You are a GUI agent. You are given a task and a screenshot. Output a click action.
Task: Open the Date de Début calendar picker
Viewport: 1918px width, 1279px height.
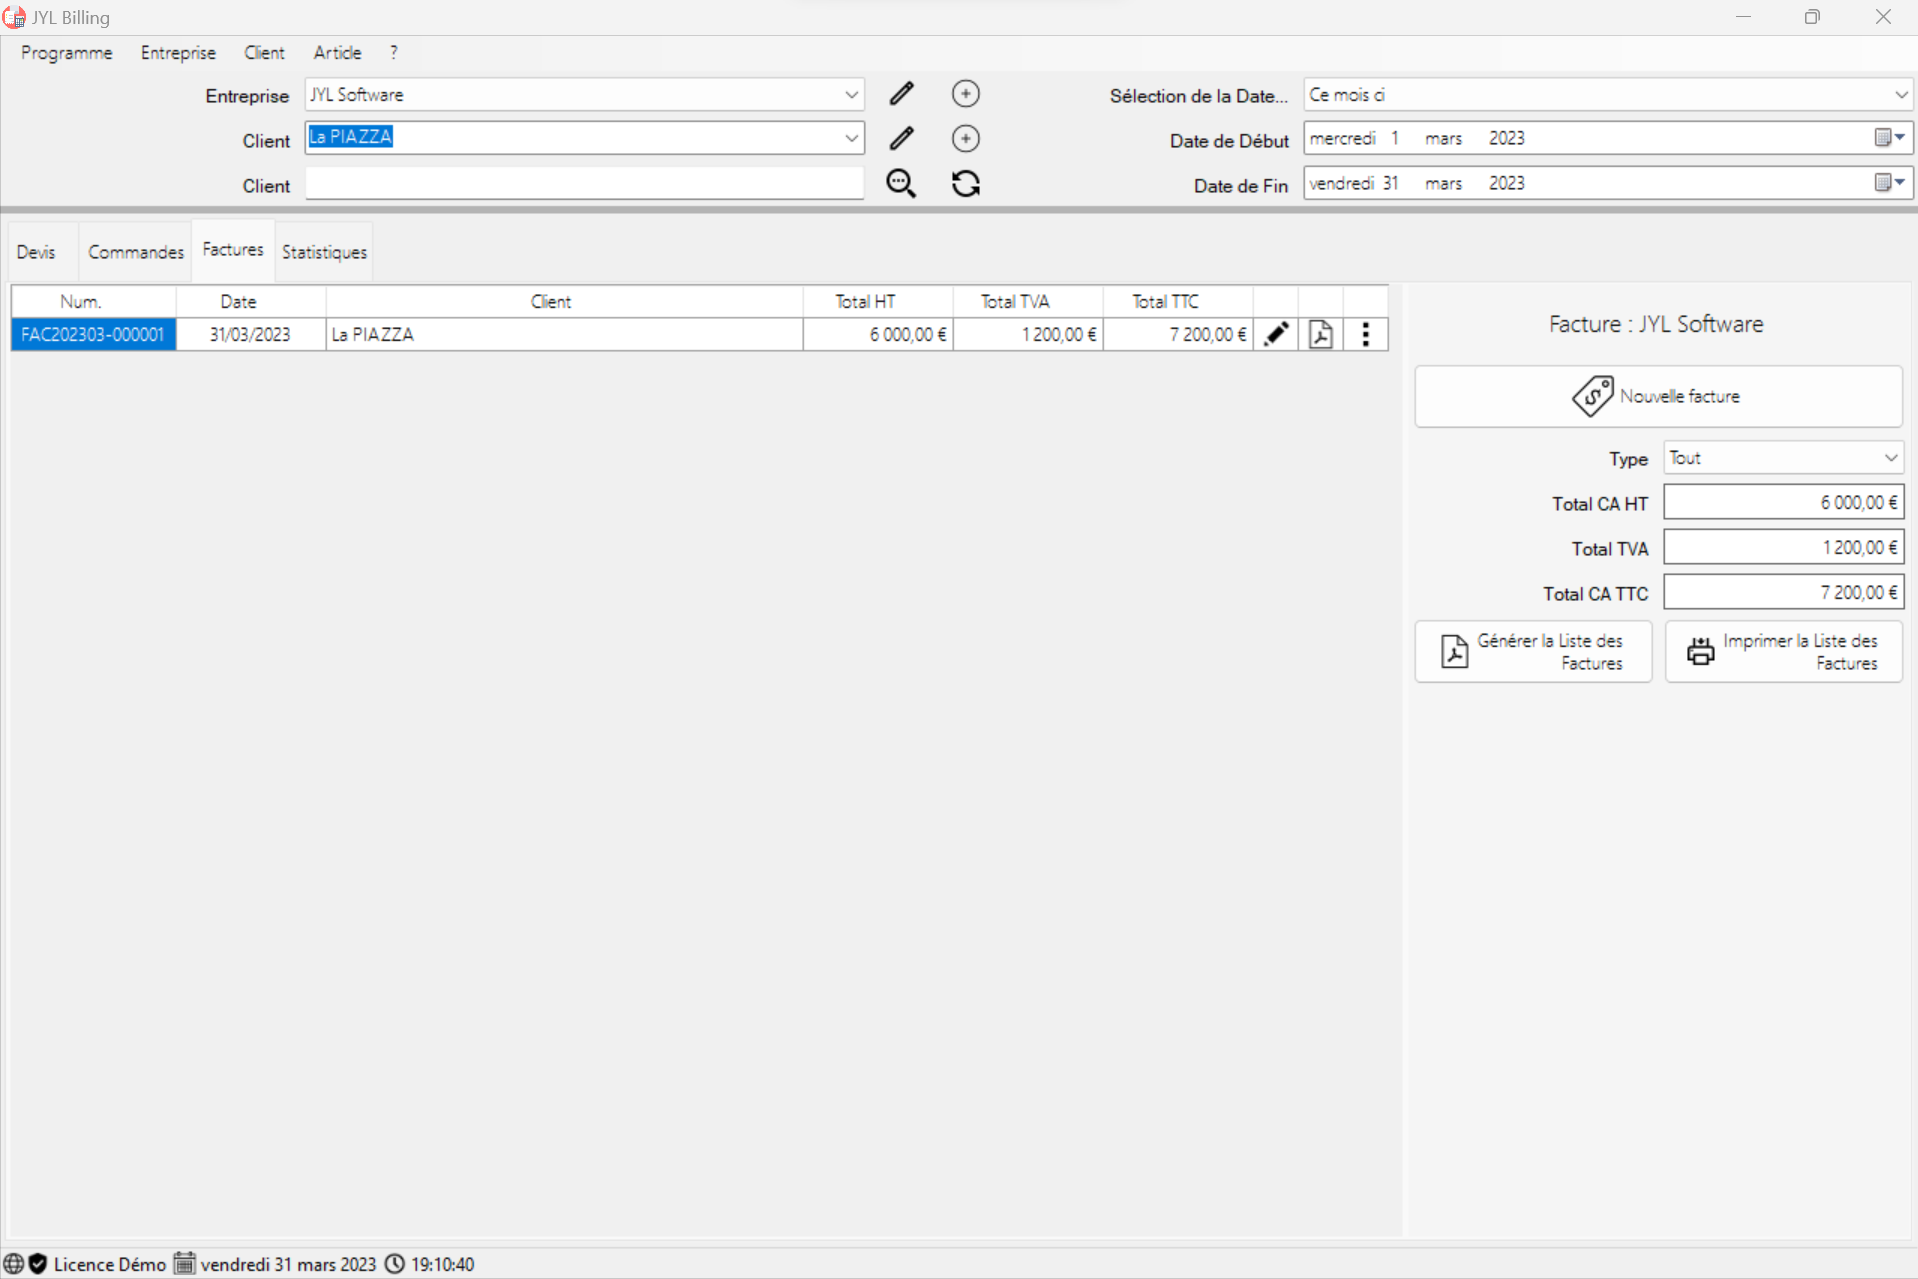[1888, 138]
